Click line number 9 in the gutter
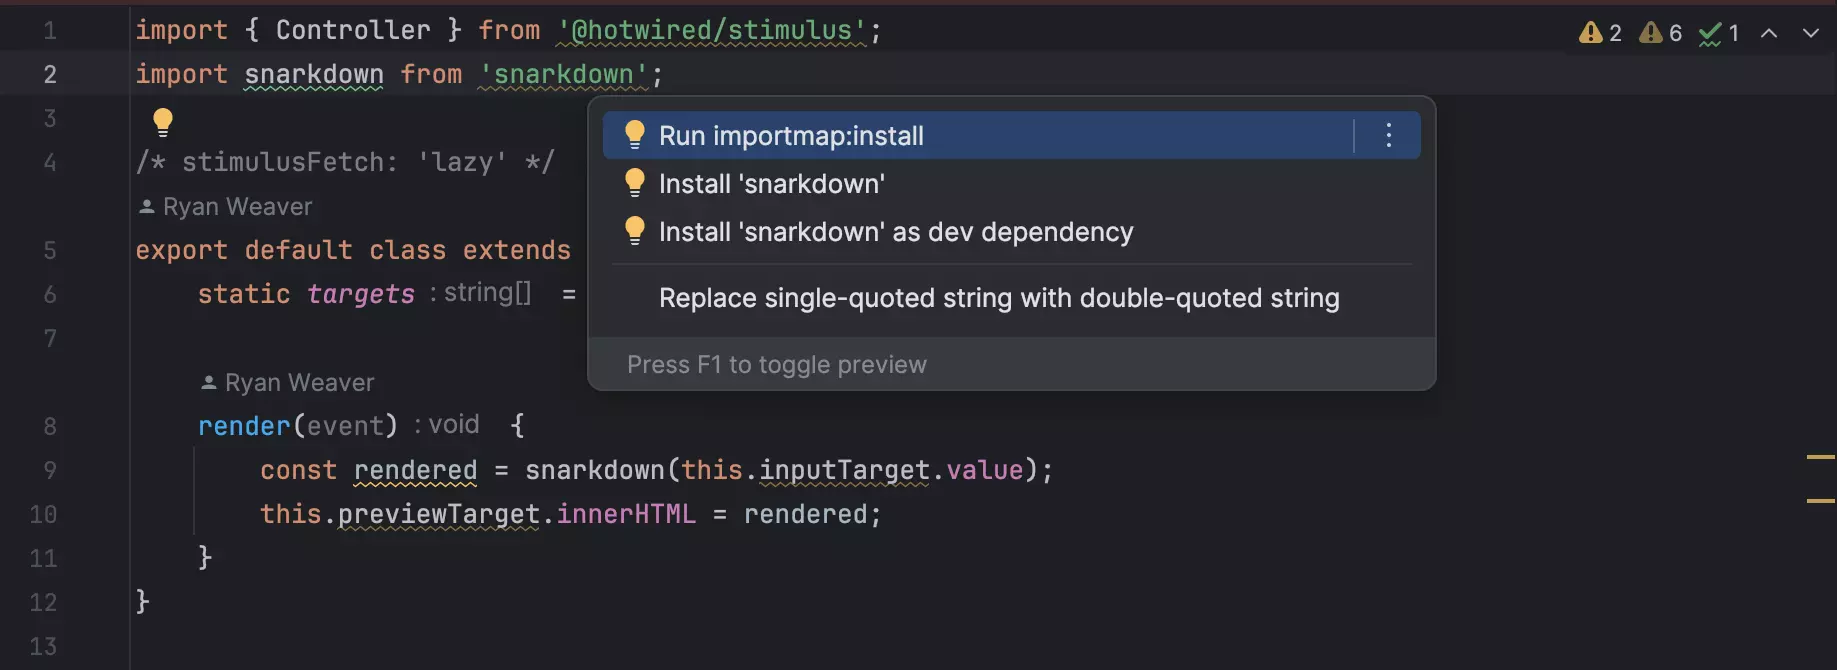The height and width of the screenshot is (670, 1837). pyautogui.click(x=50, y=470)
